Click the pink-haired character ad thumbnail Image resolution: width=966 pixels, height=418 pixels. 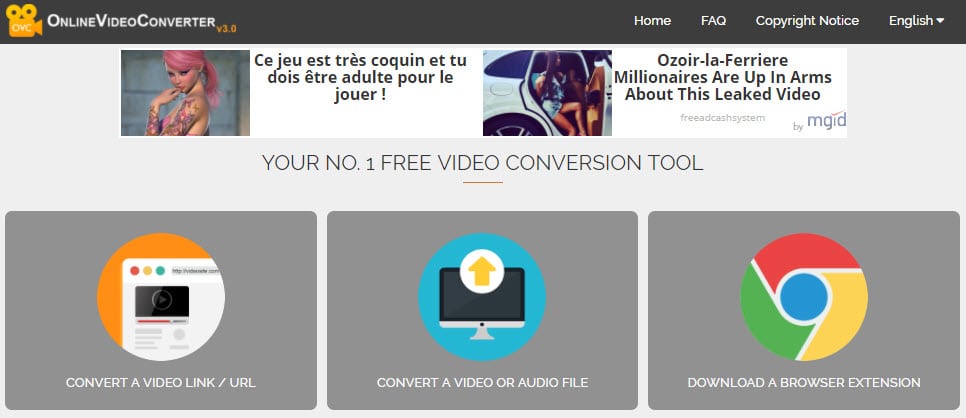point(185,93)
